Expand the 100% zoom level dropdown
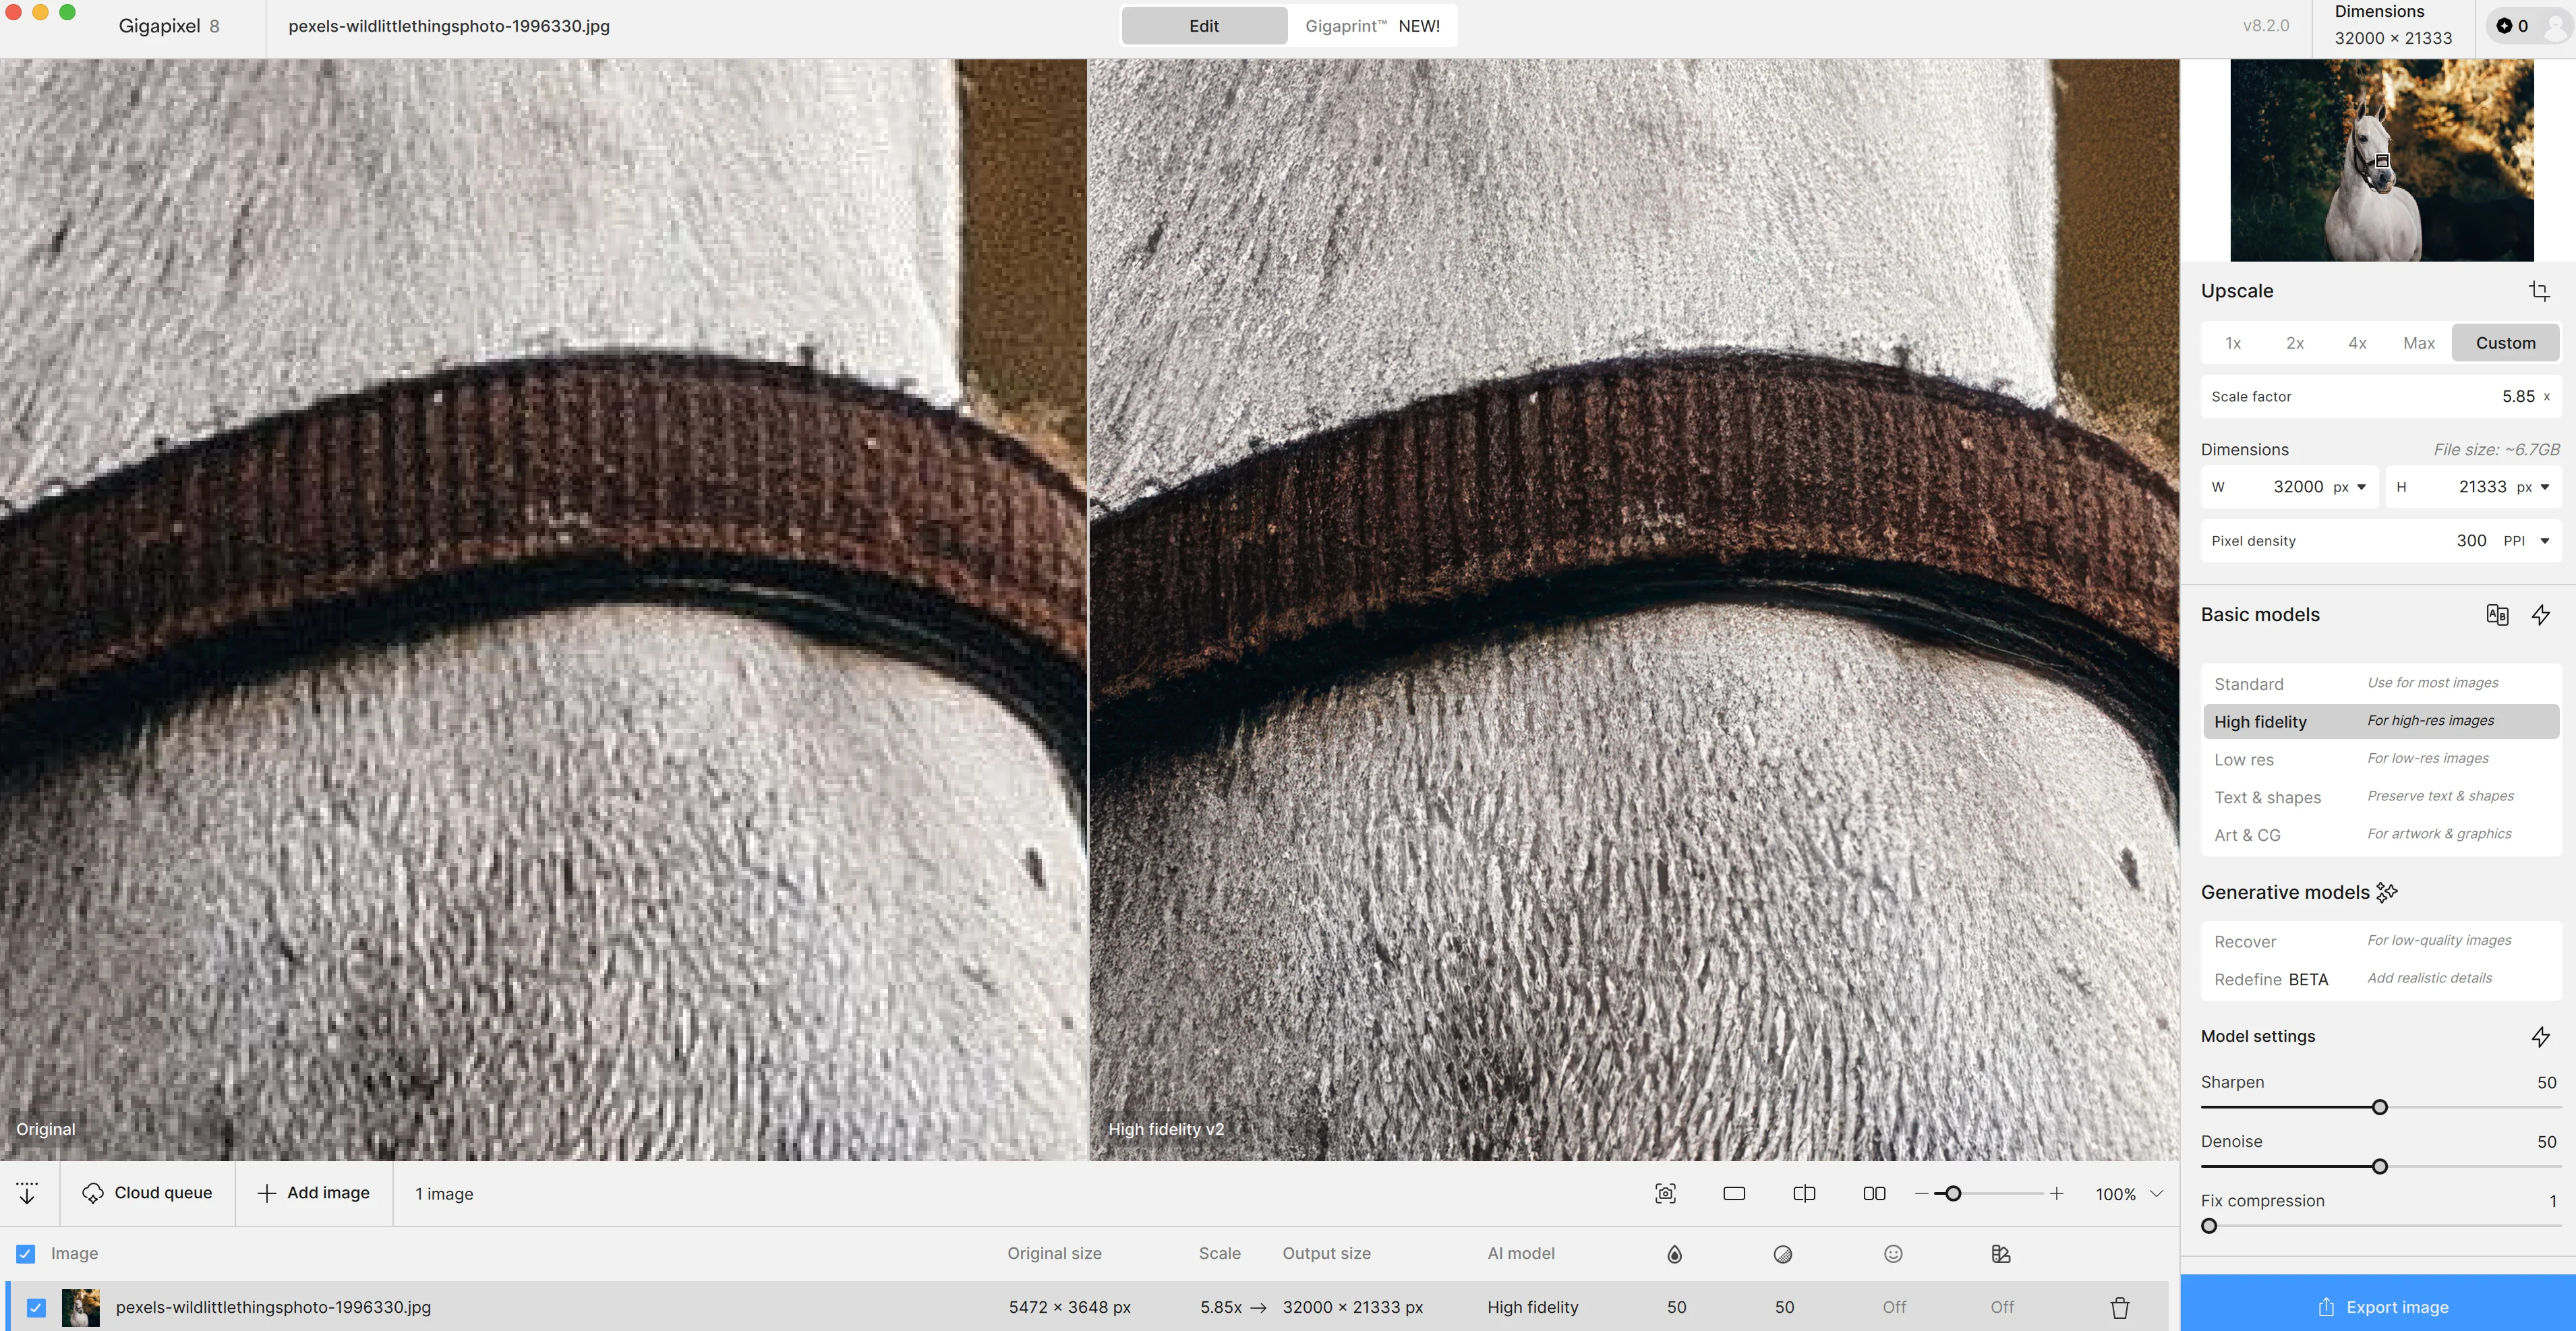2576x1331 pixels. 2156,1193
